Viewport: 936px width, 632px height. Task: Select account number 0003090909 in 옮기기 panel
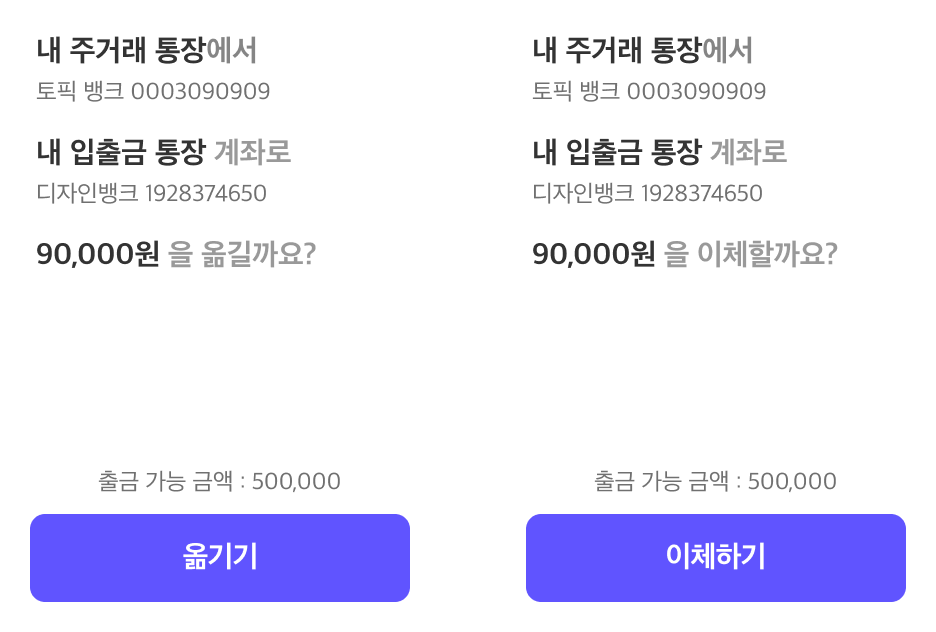pyautogui.click(x=201, y=92)
